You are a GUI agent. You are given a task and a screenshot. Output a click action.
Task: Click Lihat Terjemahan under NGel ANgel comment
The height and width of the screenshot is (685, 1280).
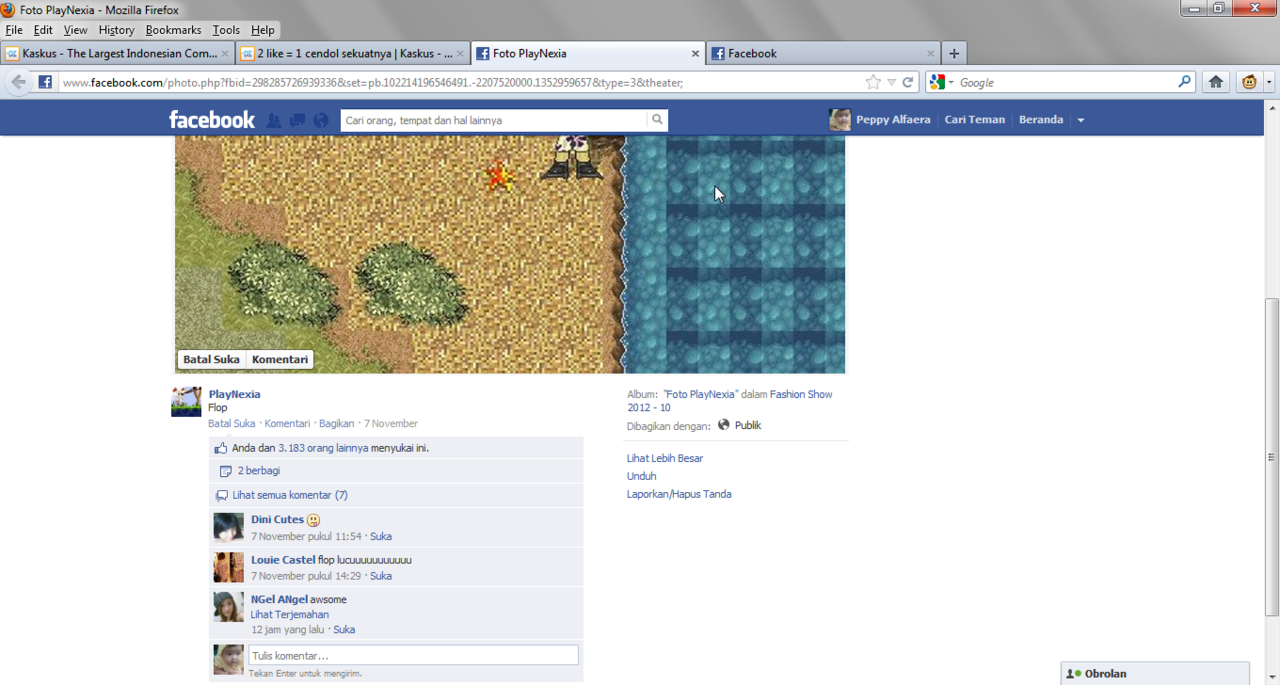(289, 615)
